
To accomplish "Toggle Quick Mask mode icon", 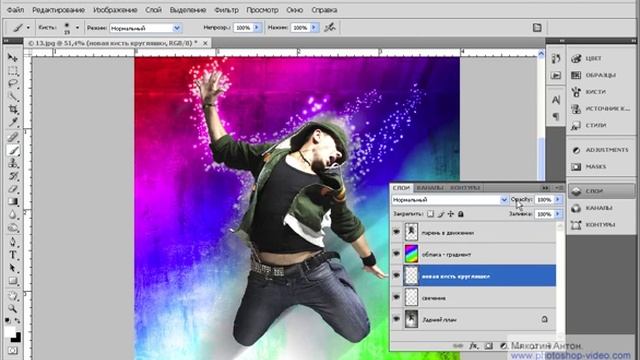I will (13, 351).
